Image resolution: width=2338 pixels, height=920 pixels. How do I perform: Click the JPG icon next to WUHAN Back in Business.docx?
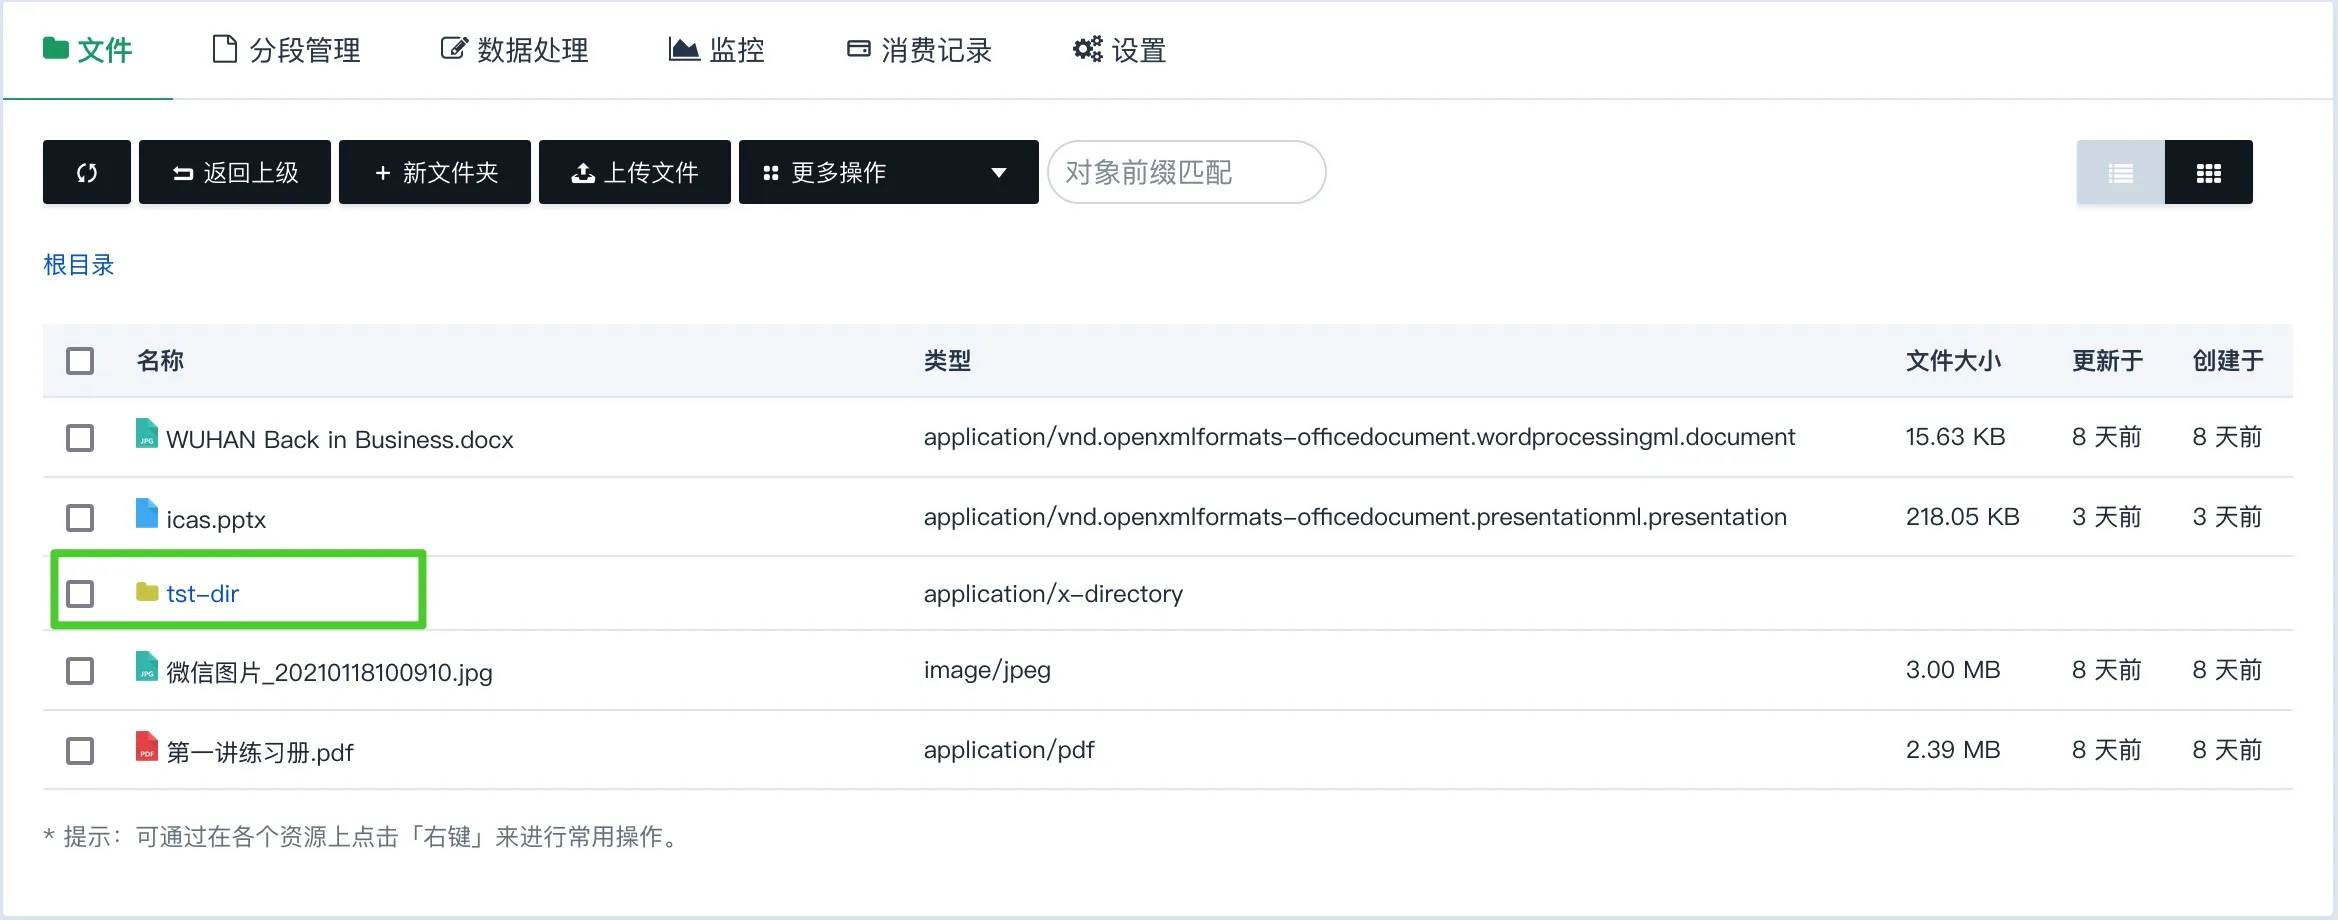pos(145,437)
